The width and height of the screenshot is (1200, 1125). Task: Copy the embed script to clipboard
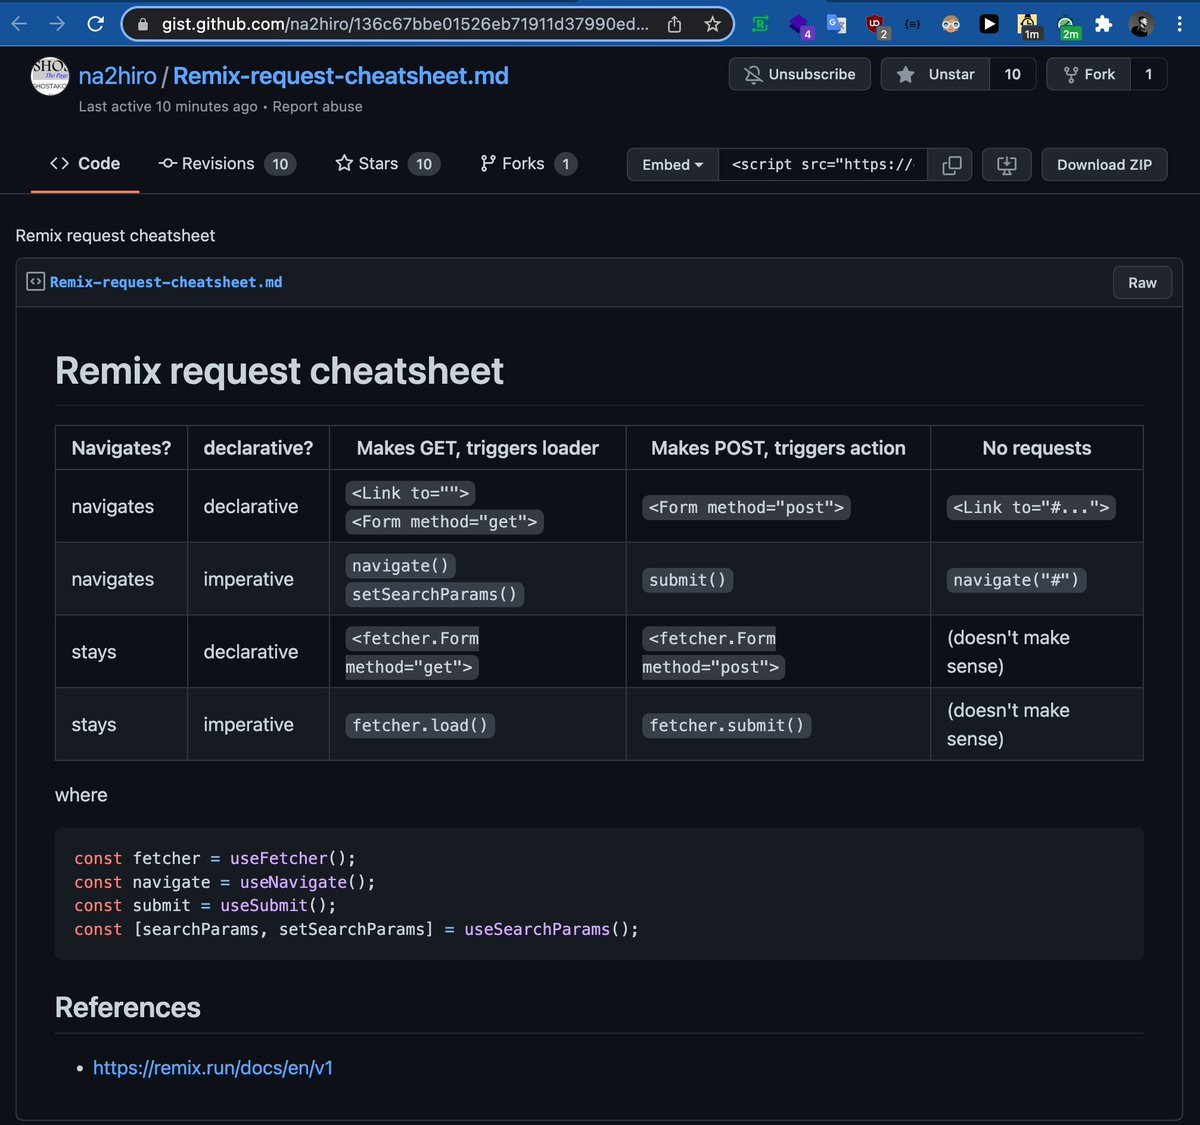[951, 165]
